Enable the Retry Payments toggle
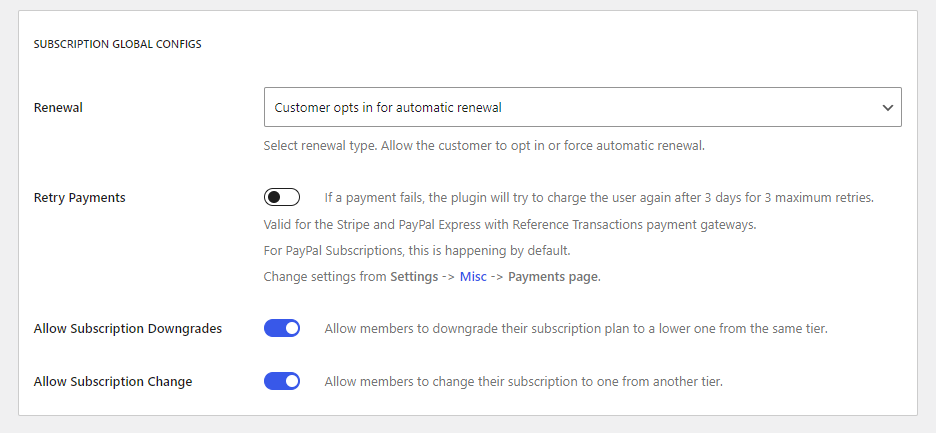Screen dimensions: 936x433 tap(282, 197)
